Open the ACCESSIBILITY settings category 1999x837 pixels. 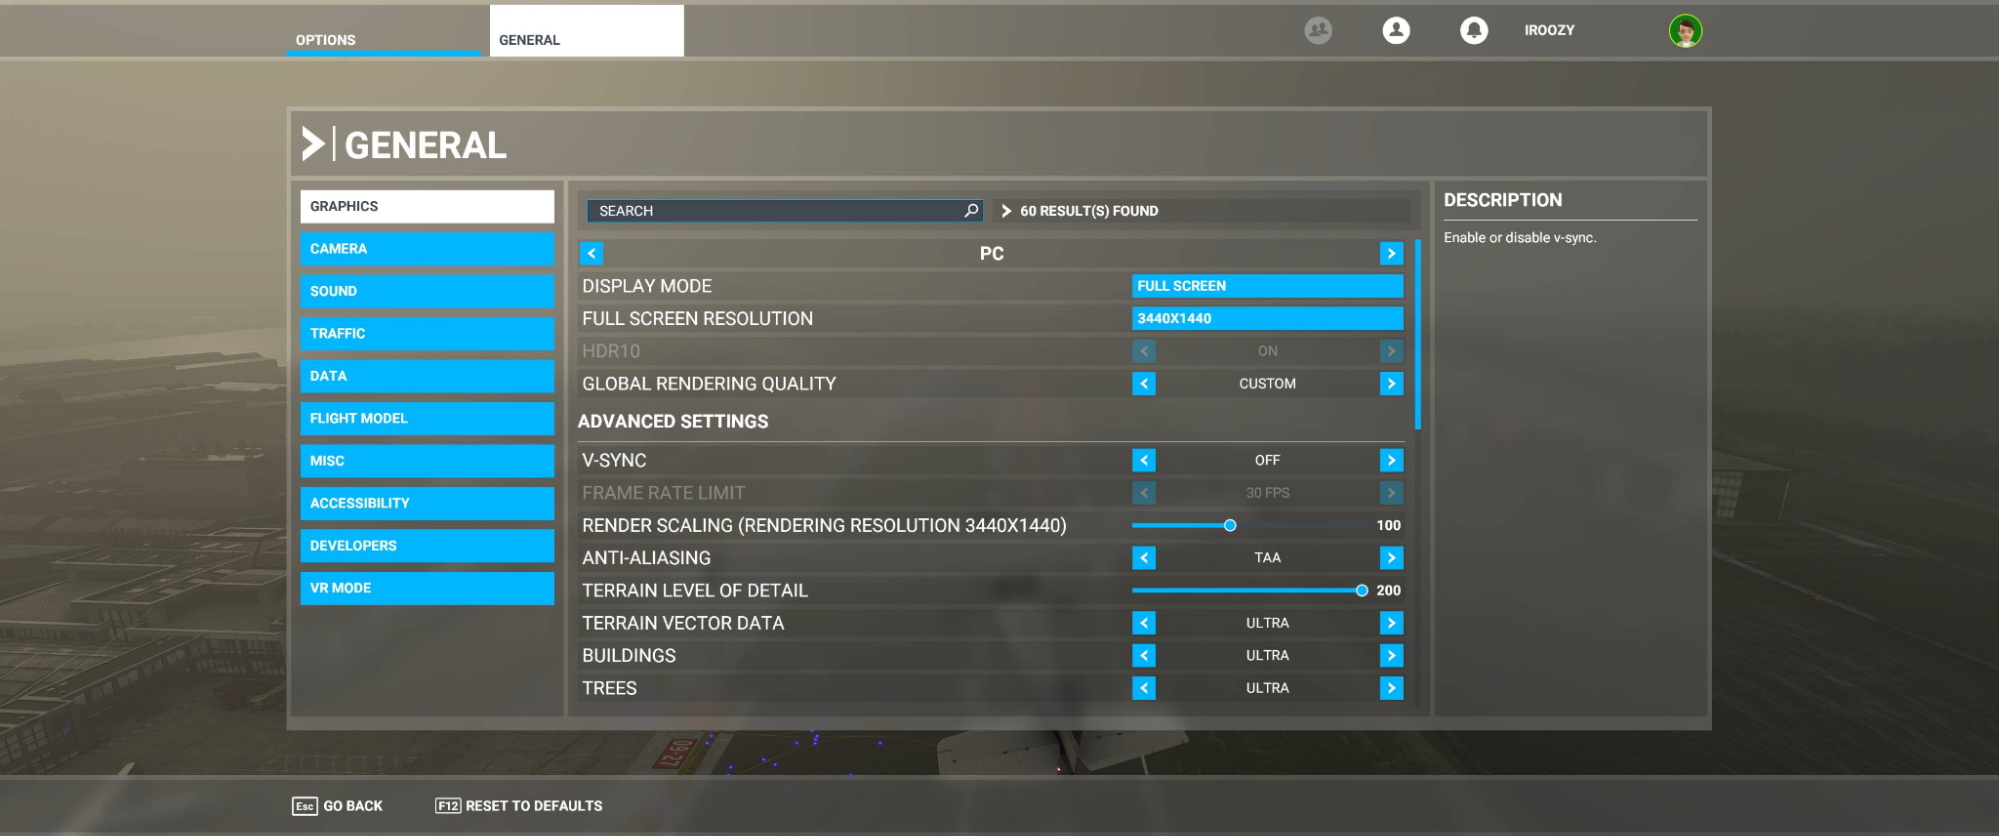pos(427,503)
